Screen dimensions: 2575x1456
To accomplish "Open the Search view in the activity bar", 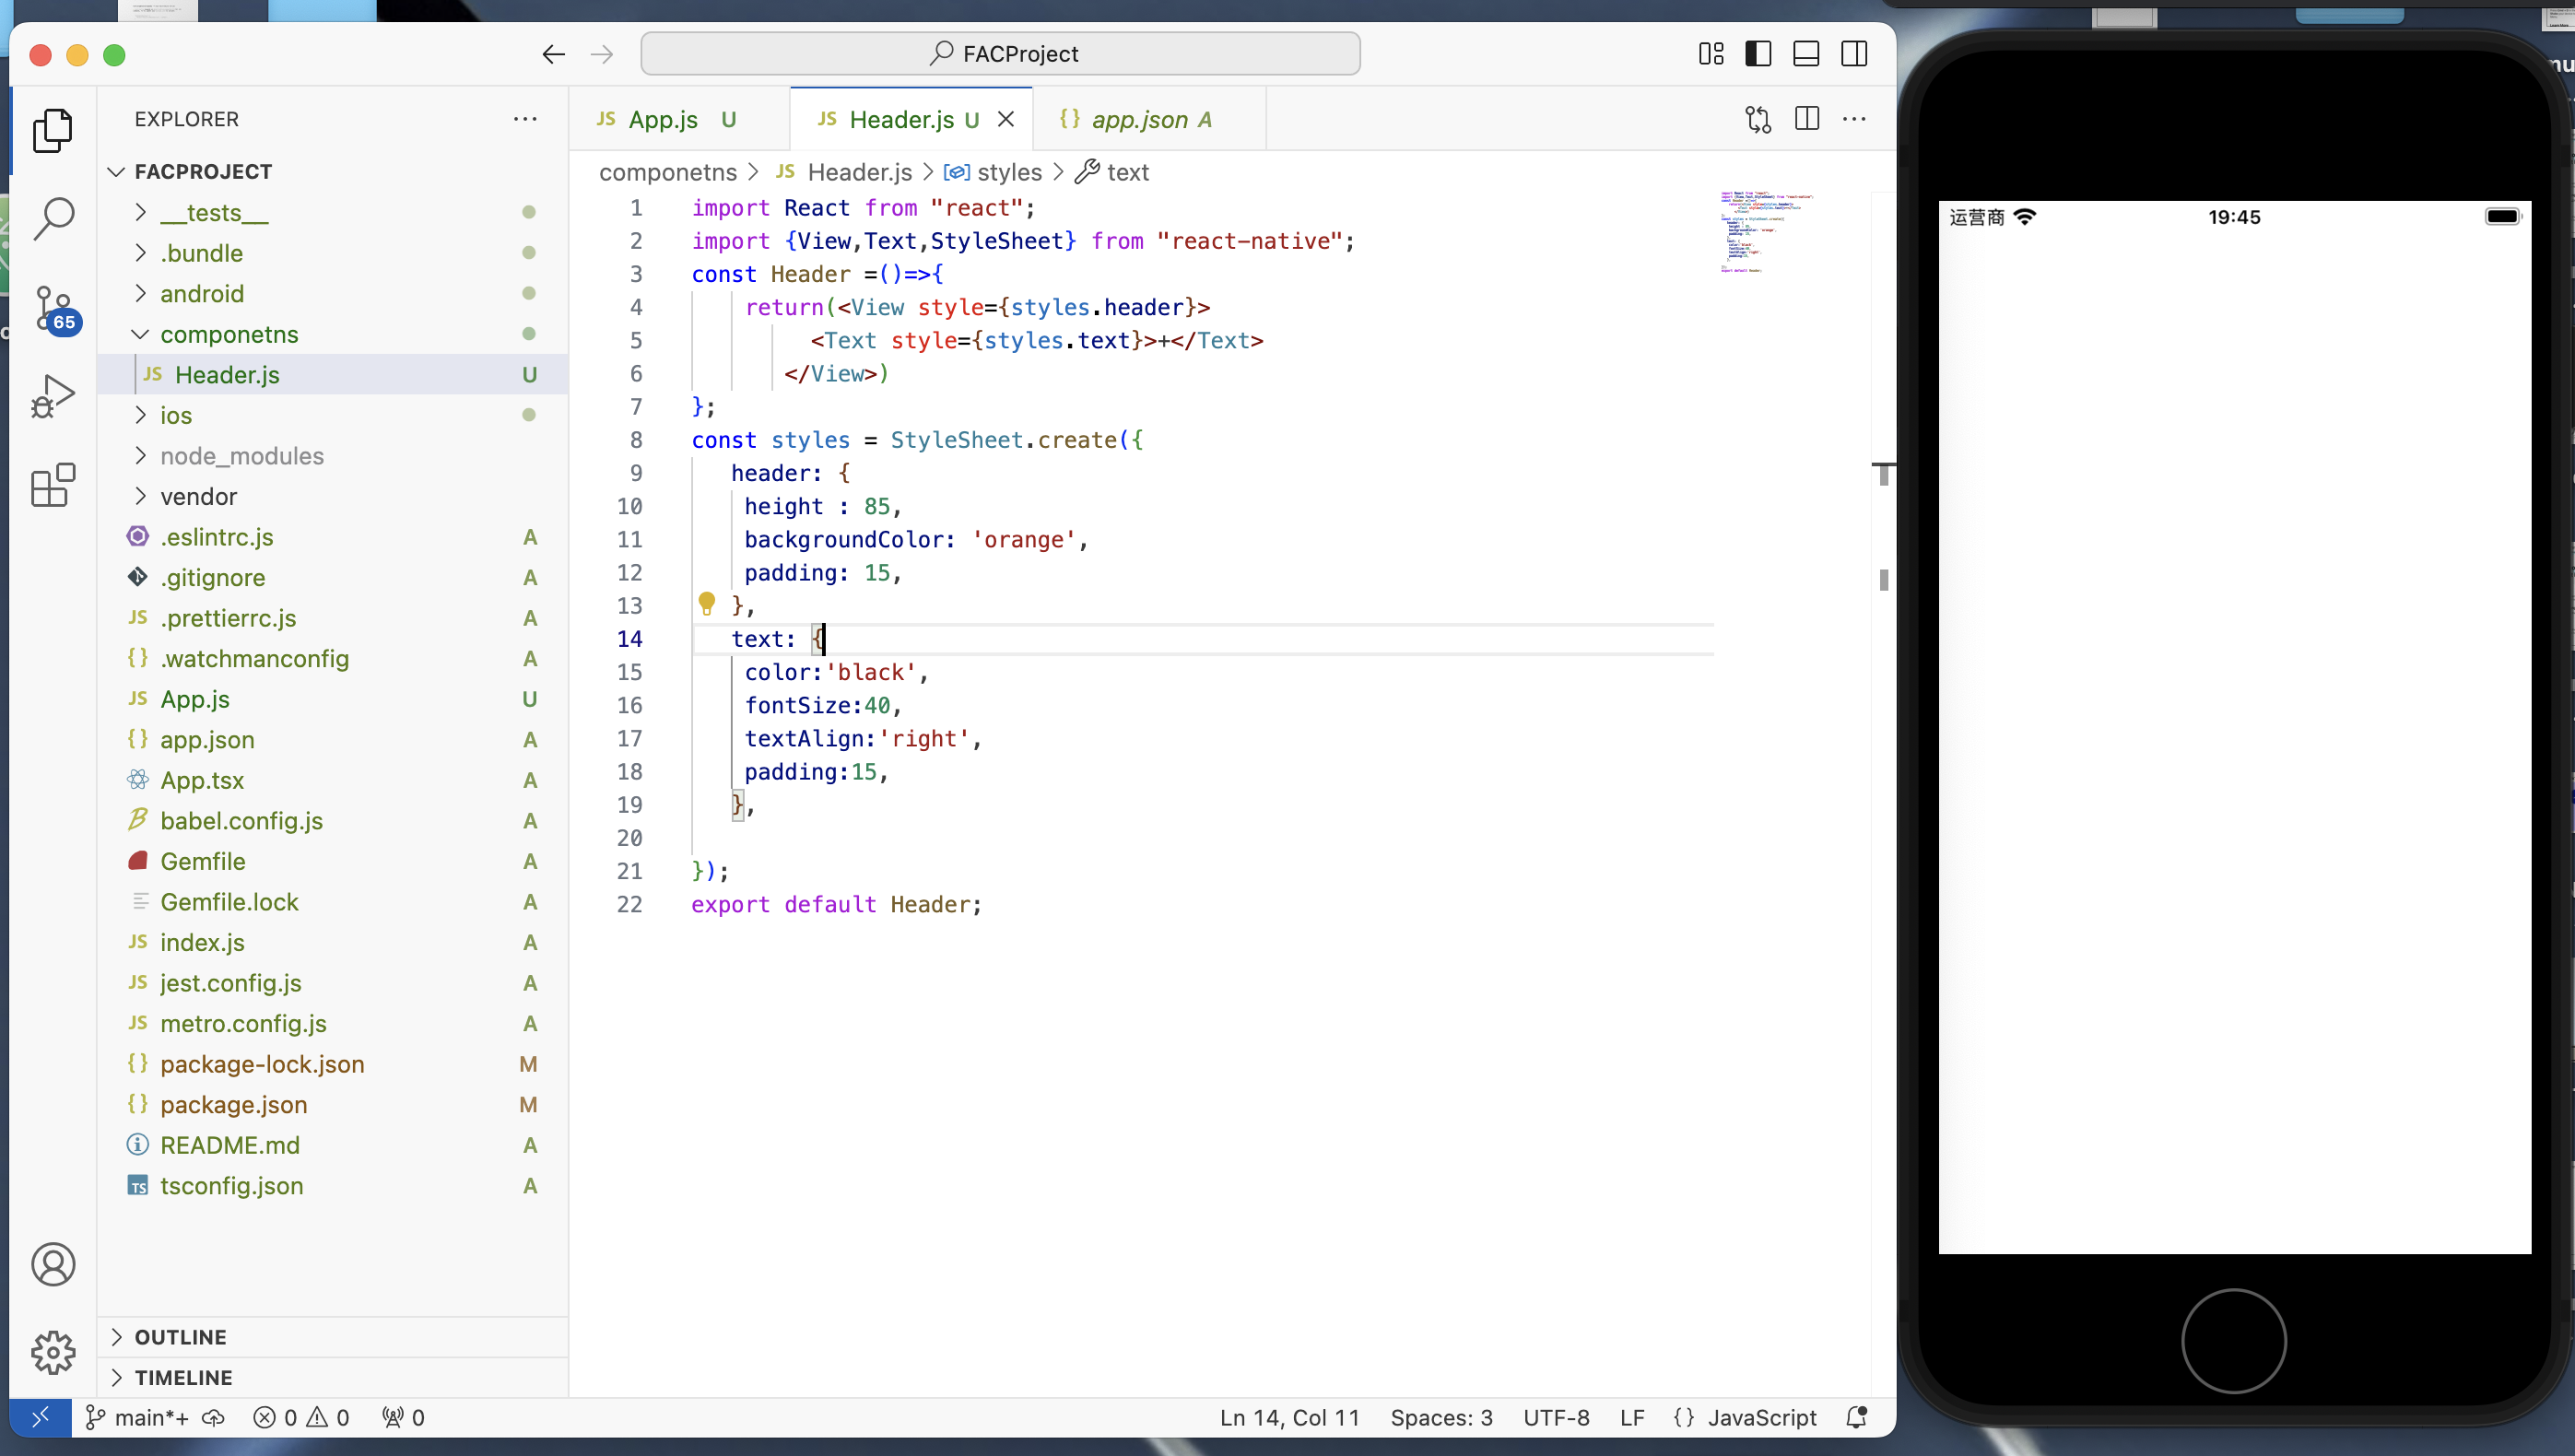I will (x=53, y=218).
